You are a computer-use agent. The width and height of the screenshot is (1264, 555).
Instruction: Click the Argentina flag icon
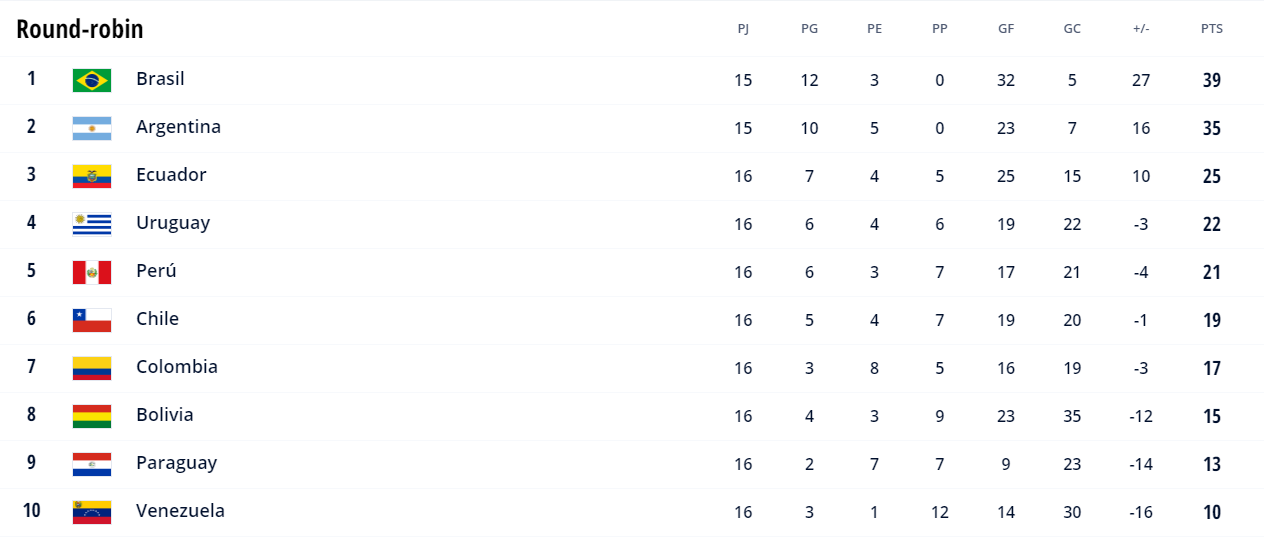[x=92, y=128]
